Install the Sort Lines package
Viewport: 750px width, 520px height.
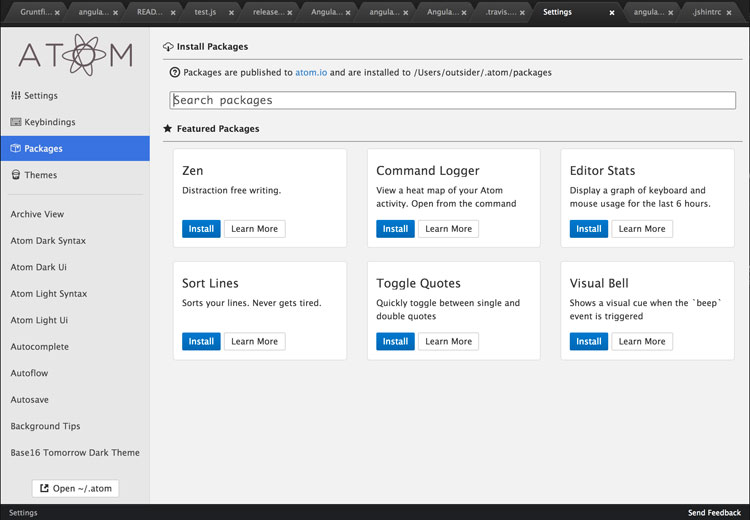point(201,342)
